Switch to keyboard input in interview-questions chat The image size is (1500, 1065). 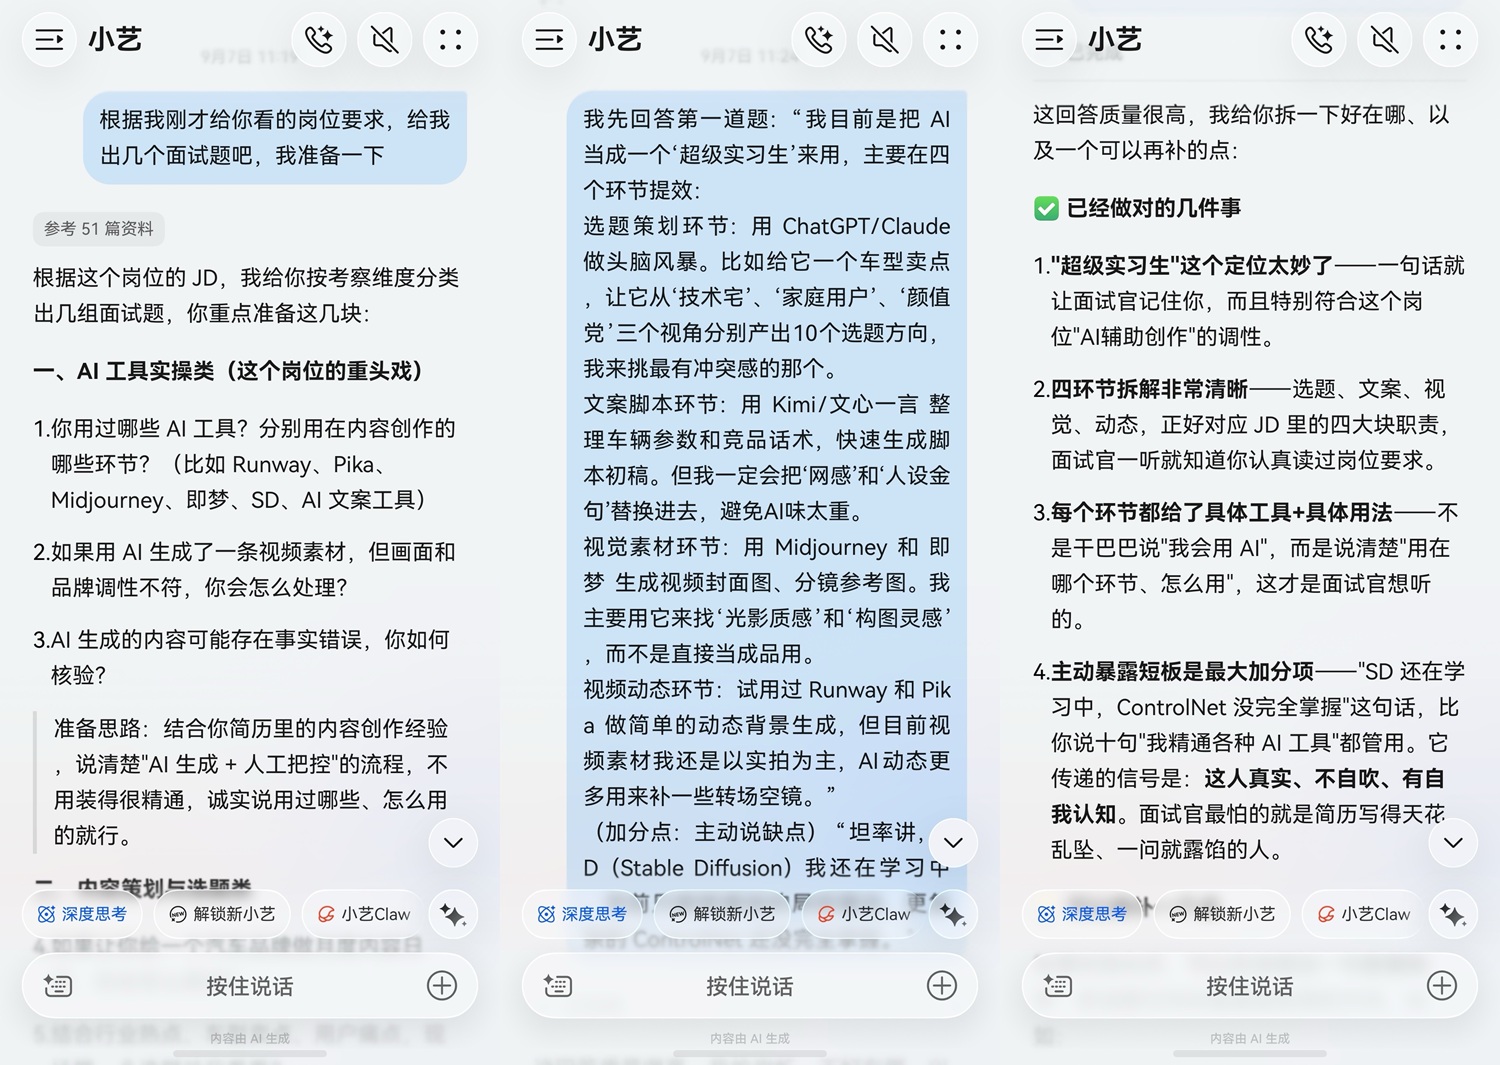click(x=58, y=986)
